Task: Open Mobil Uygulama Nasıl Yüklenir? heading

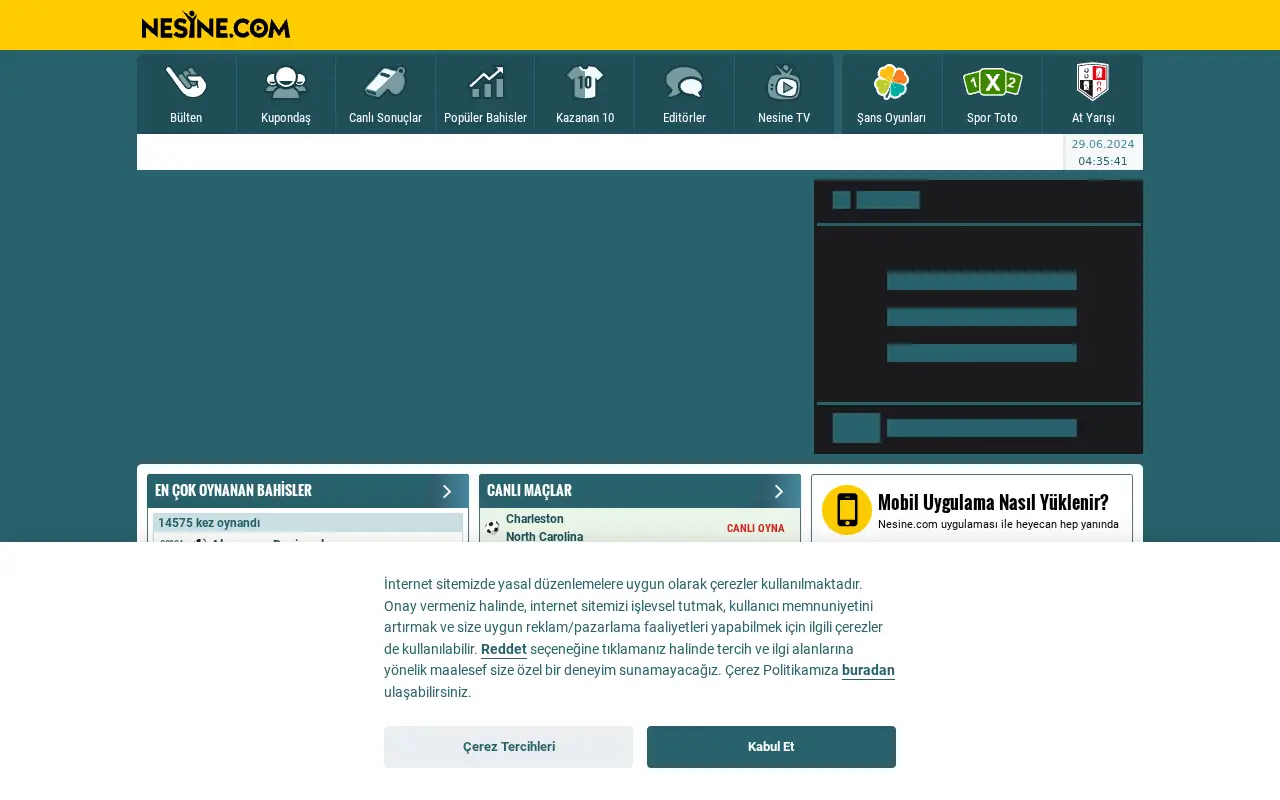Action: (x=993, y=502)
